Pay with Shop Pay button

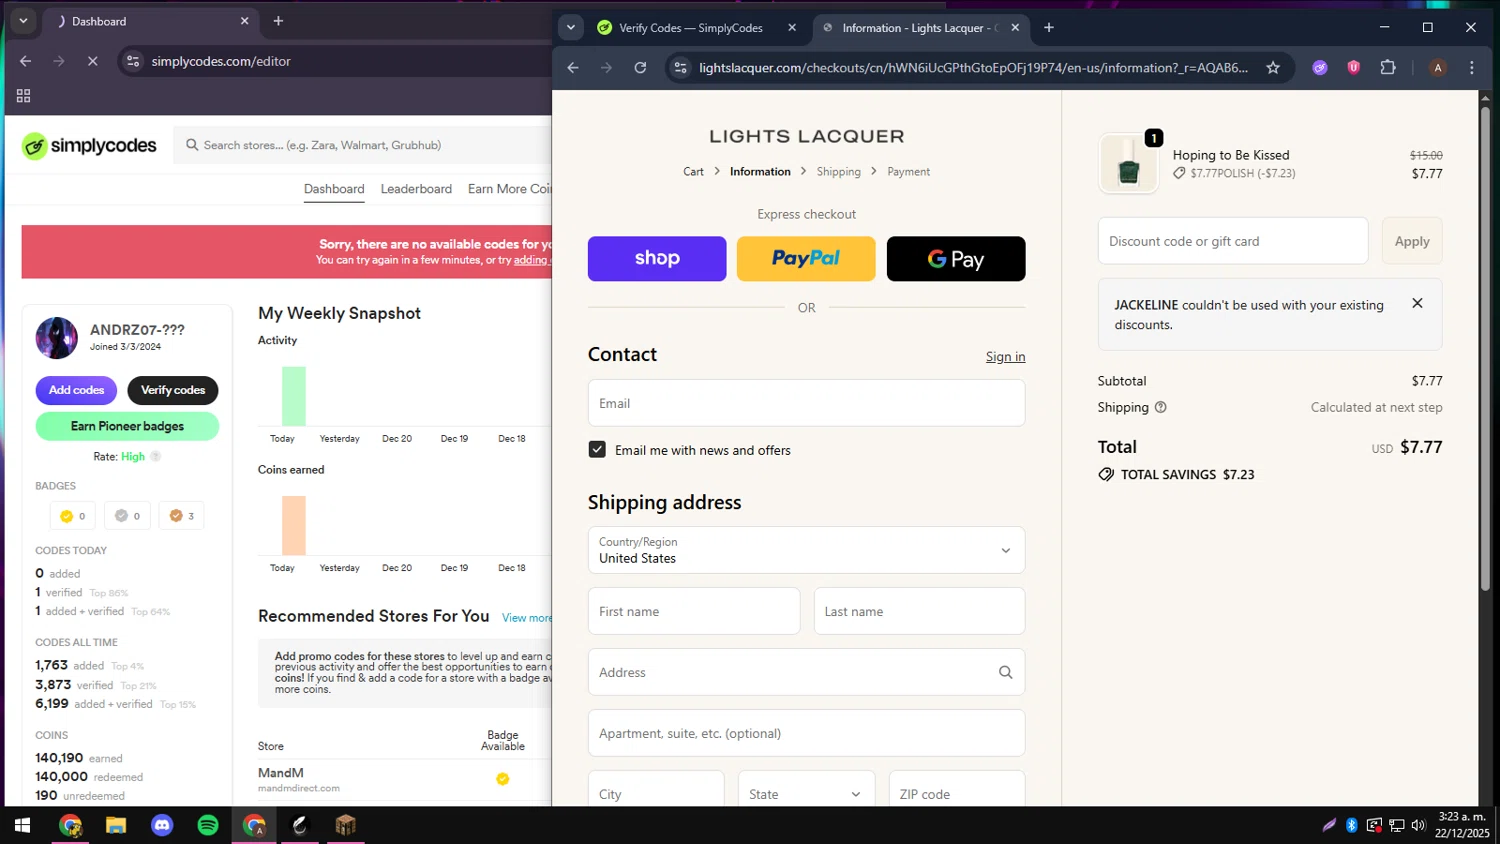coord(657,259)
